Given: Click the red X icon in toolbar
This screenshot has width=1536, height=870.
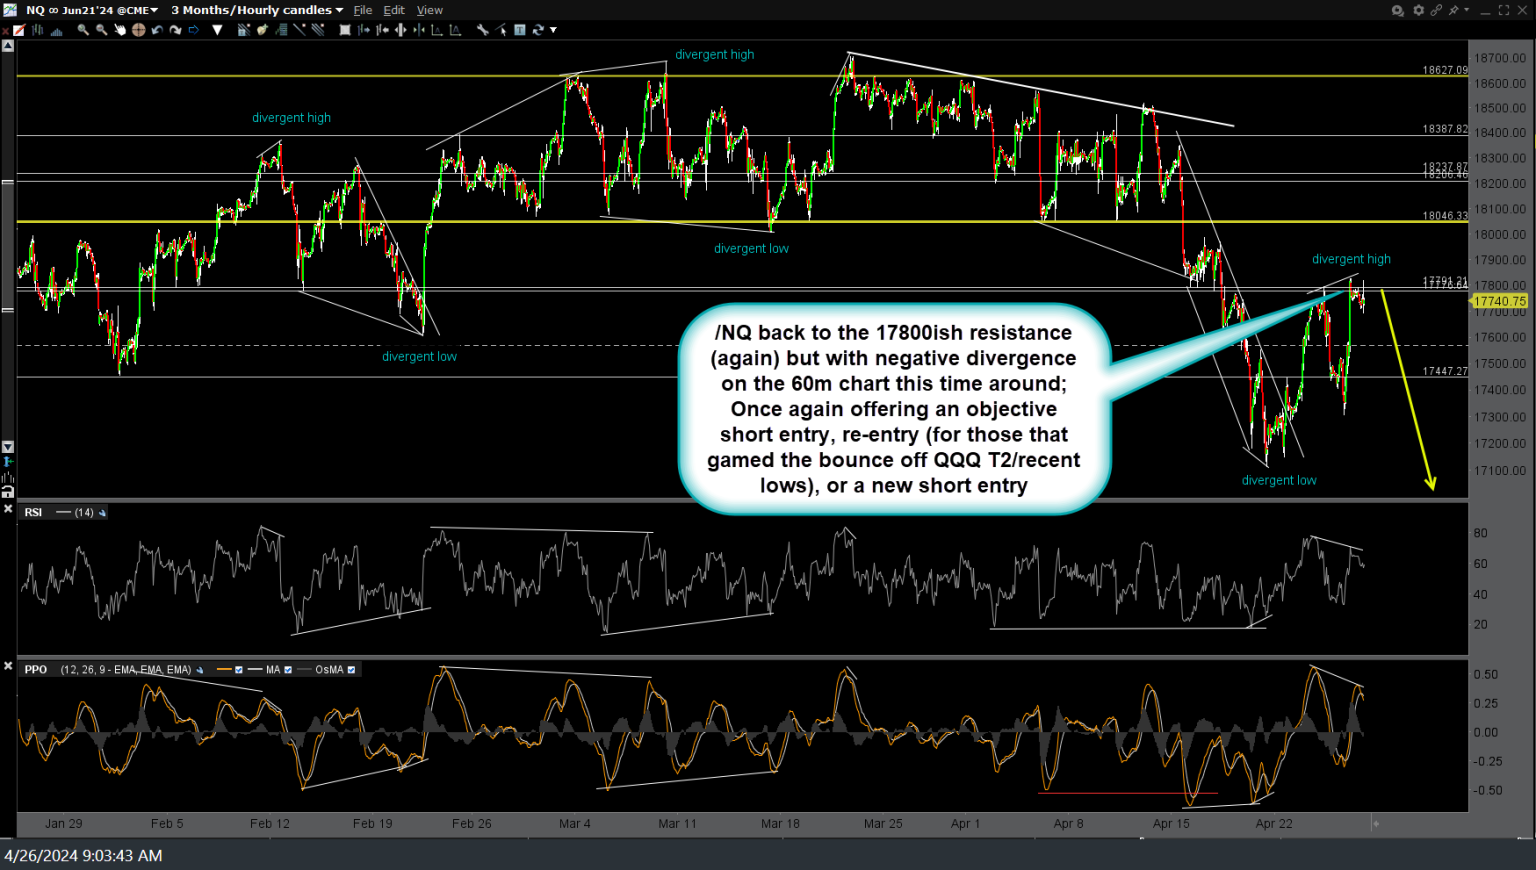Looking at the screenshot, I should [6, 30].
